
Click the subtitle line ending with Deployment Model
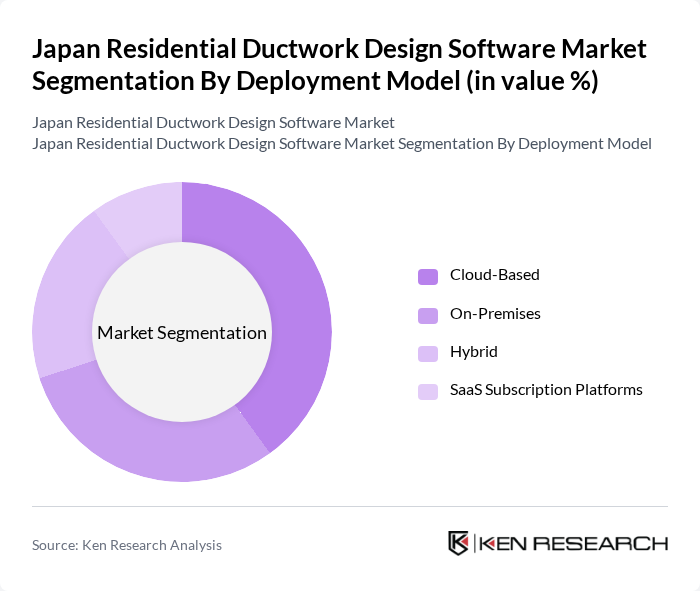pos(342,144)
